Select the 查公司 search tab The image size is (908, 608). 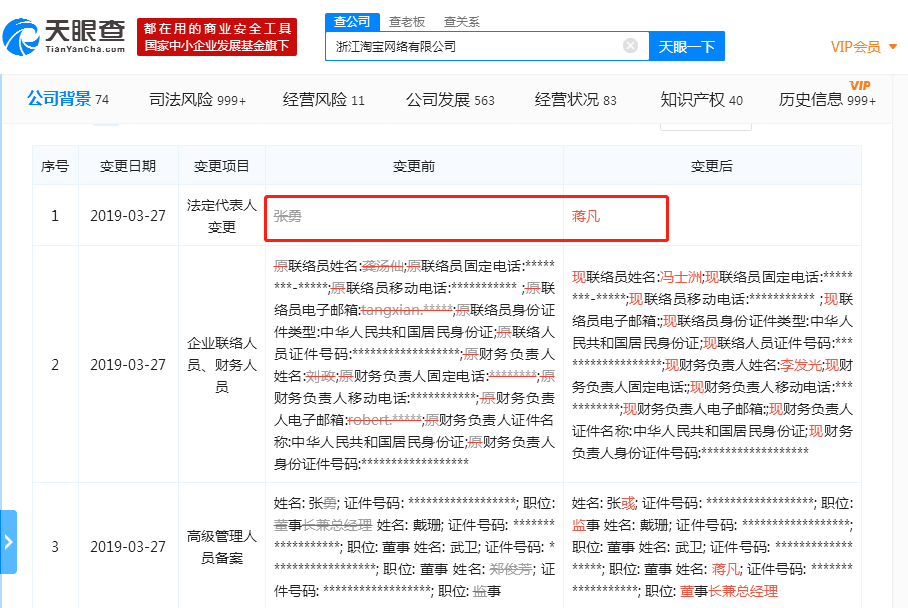(x=349, y=21)
